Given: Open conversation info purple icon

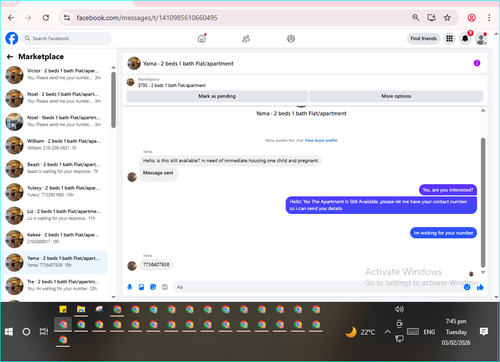Looking at the screenshot, I should (477, 63).
